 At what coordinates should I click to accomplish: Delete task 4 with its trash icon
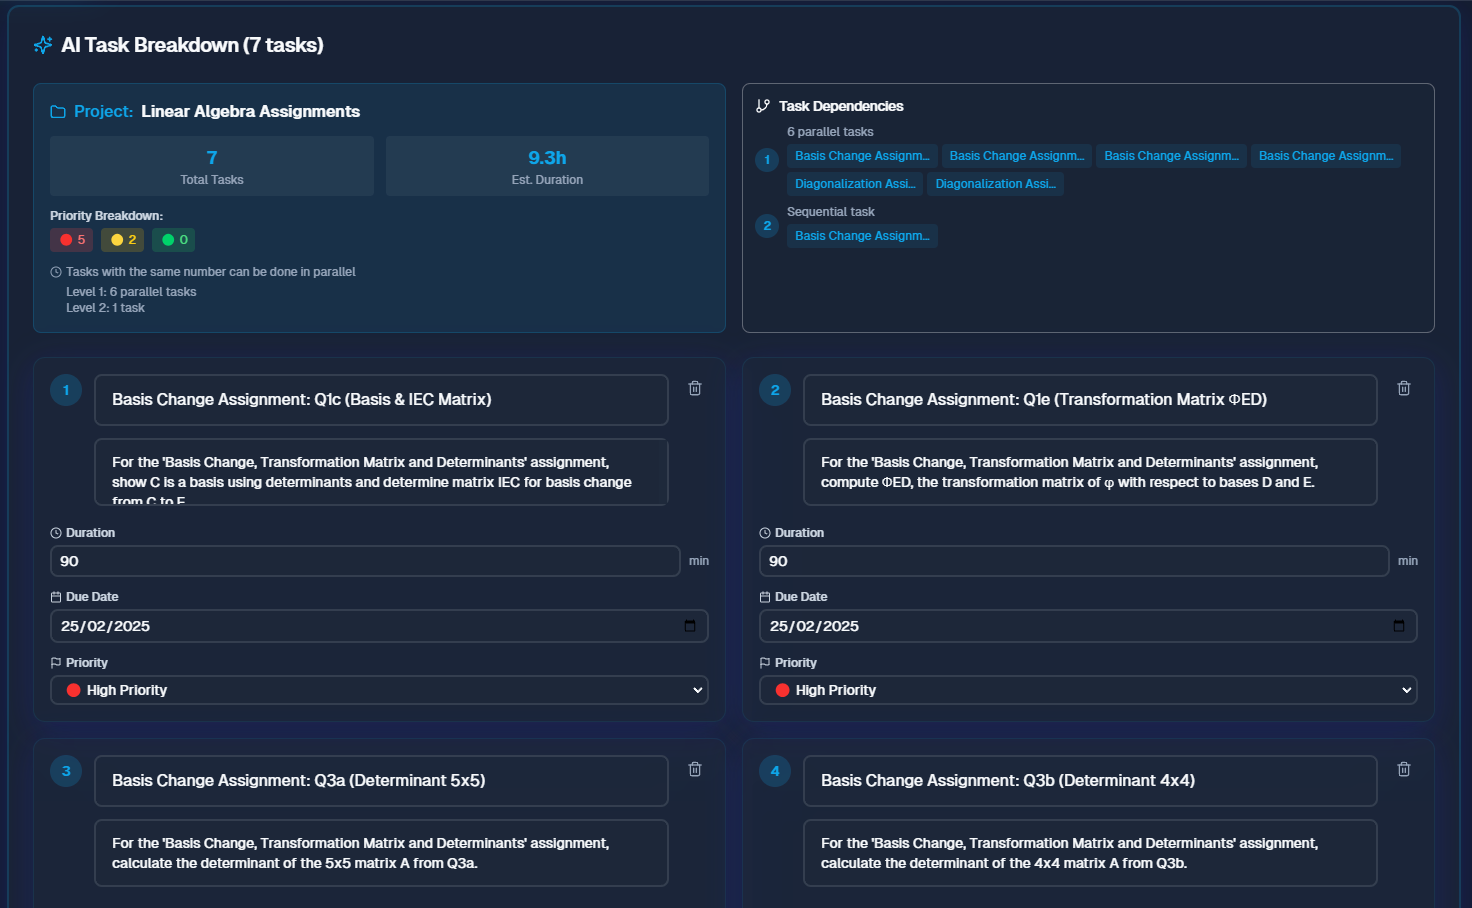[1404, 769]
